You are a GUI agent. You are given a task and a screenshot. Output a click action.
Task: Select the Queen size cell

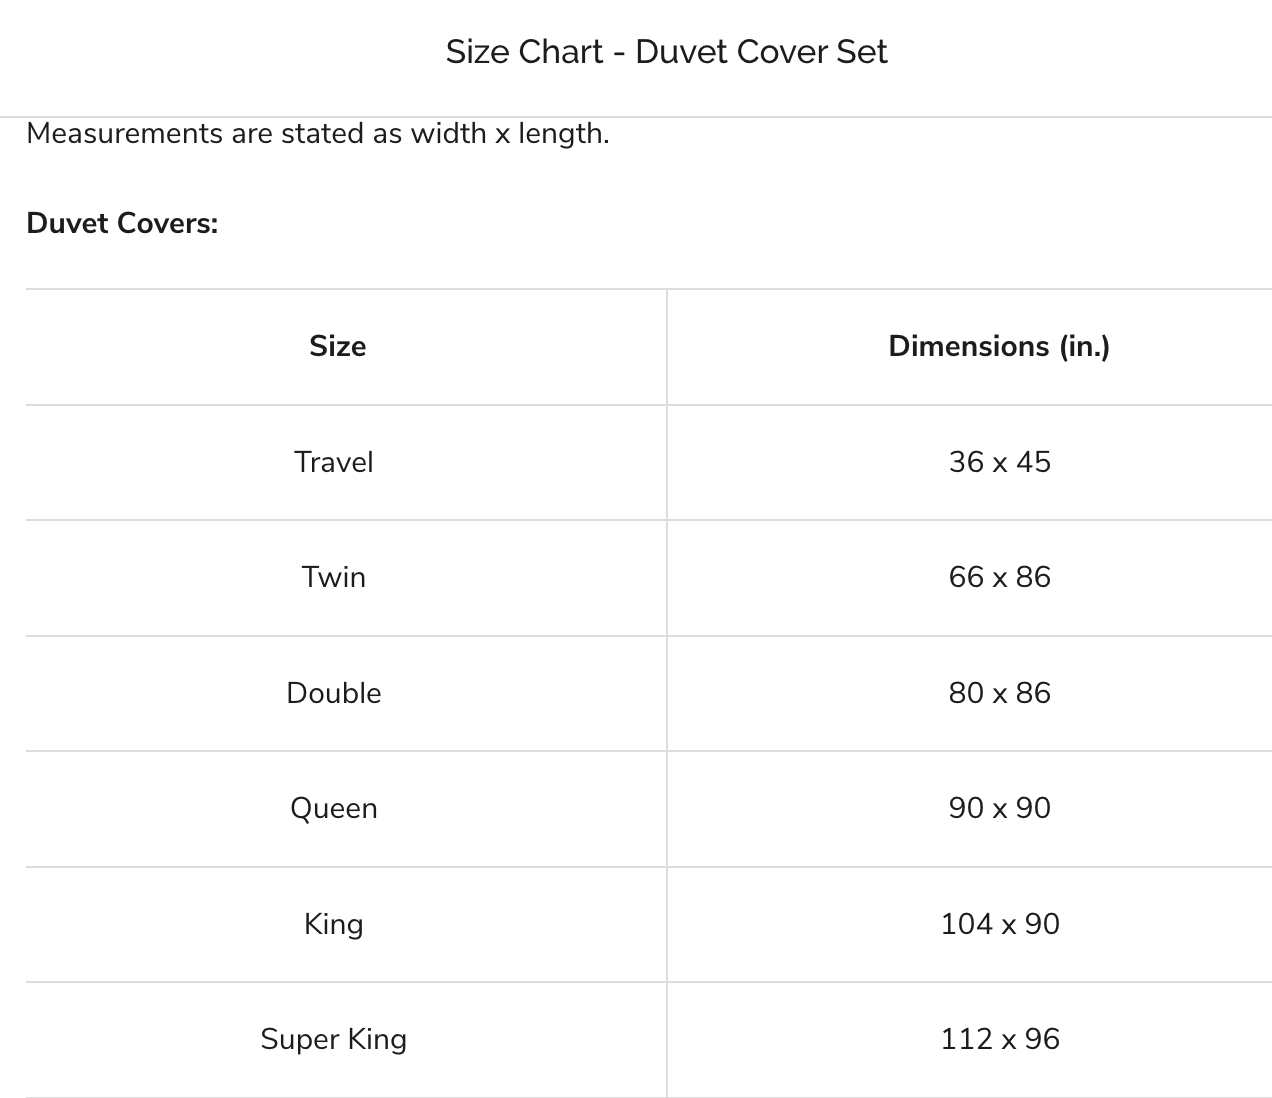coord(334,808)
